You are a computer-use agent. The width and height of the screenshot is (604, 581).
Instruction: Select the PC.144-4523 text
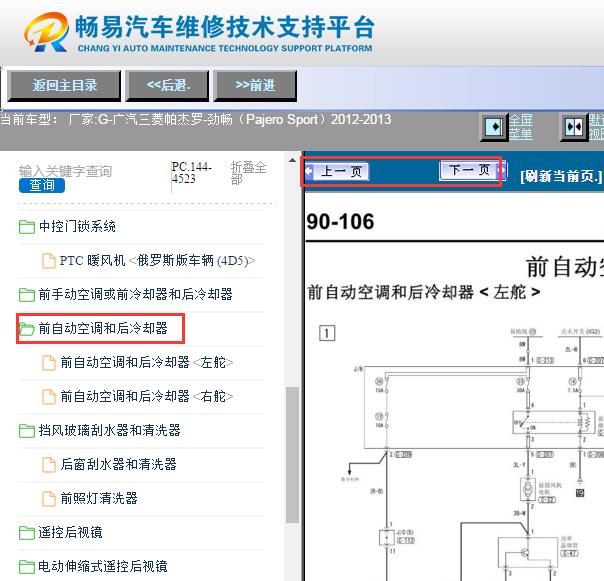tap(191, 173)
